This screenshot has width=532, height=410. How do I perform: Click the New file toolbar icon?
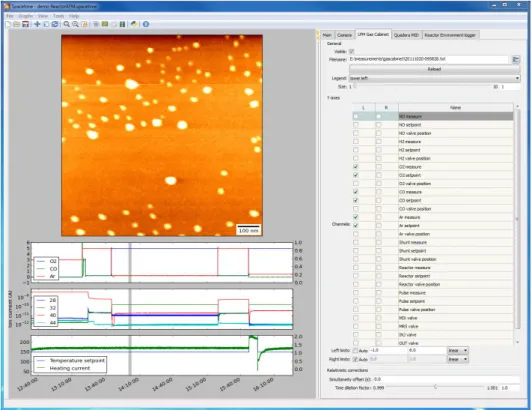click(8, 24)
